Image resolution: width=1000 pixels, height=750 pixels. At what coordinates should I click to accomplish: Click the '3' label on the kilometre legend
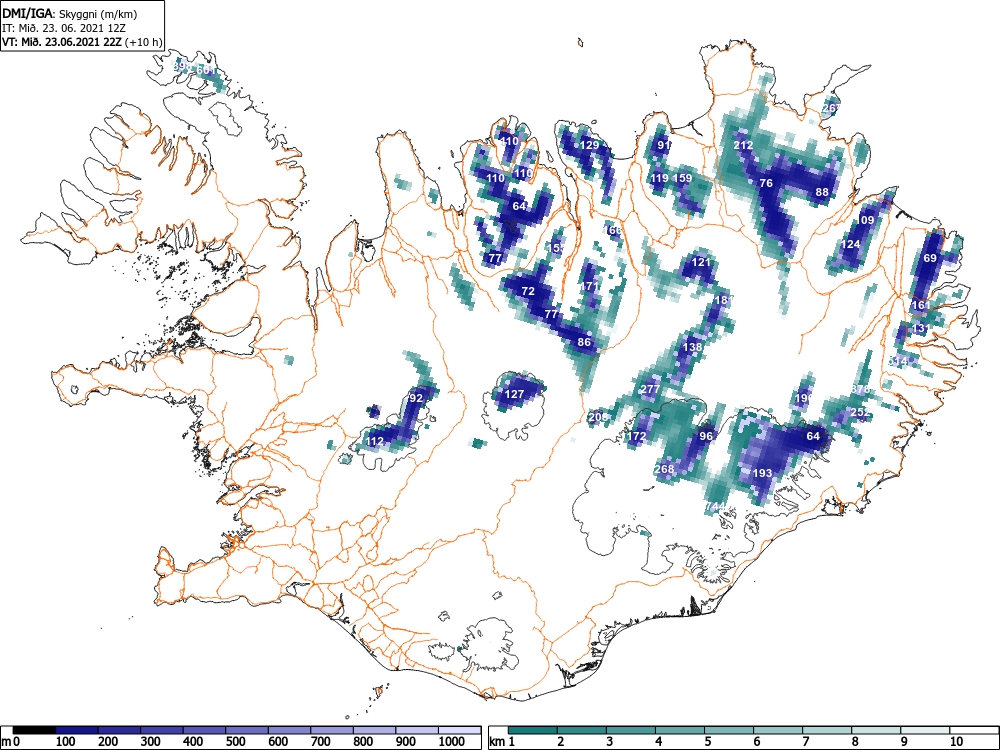coord(610,742)
